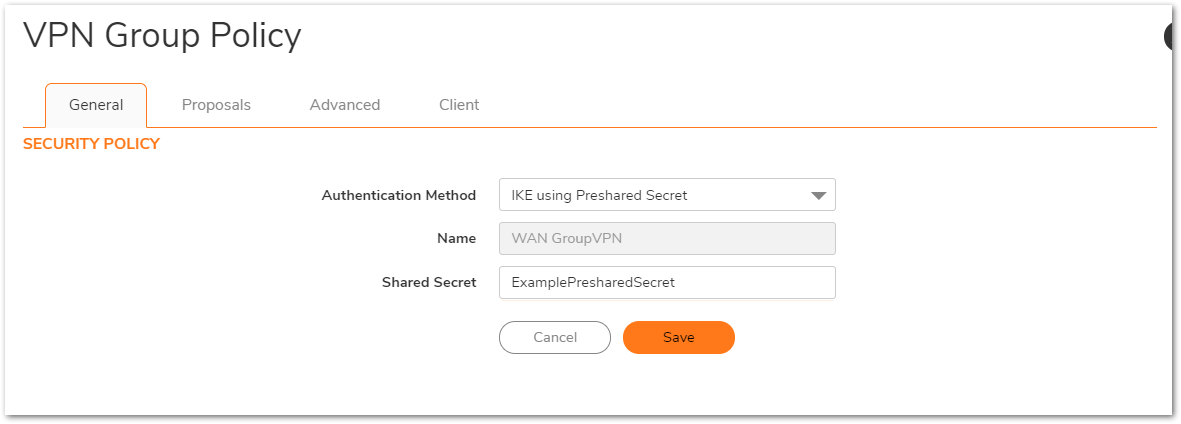Focus the Shared Secret input field

(x=666, y=282)
